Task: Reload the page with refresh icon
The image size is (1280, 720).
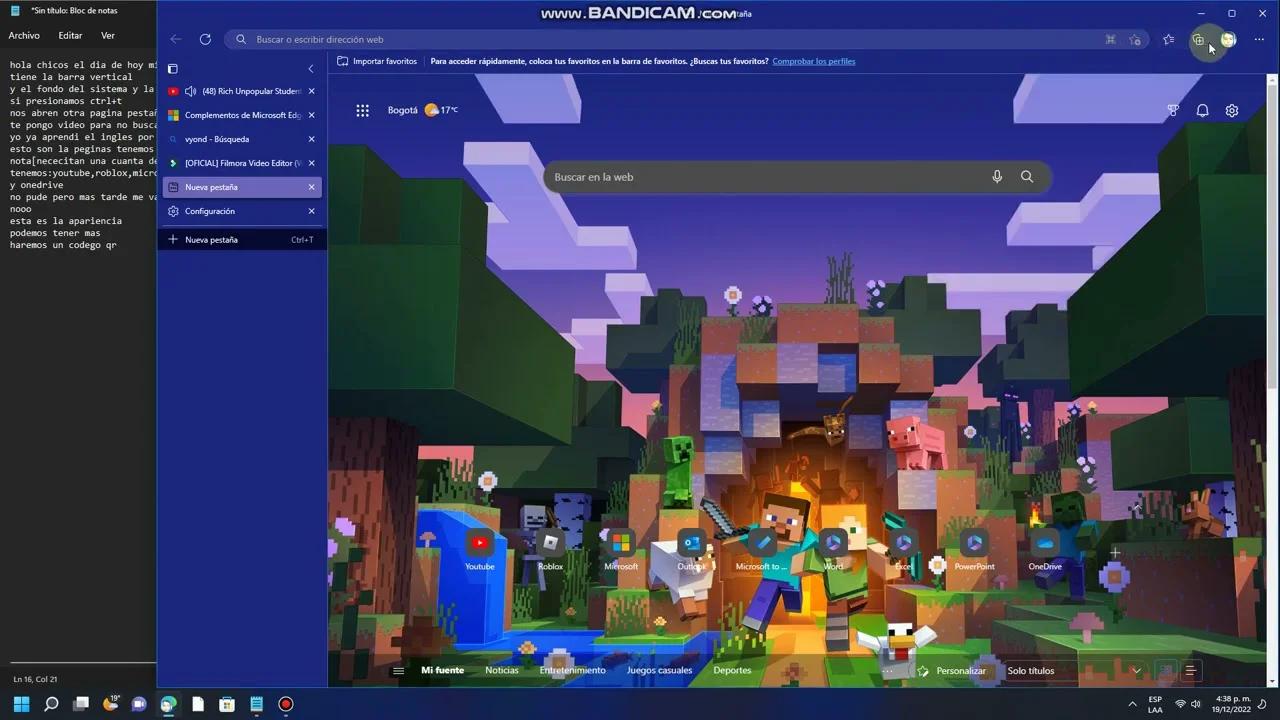Action: [x=205, y=39]
